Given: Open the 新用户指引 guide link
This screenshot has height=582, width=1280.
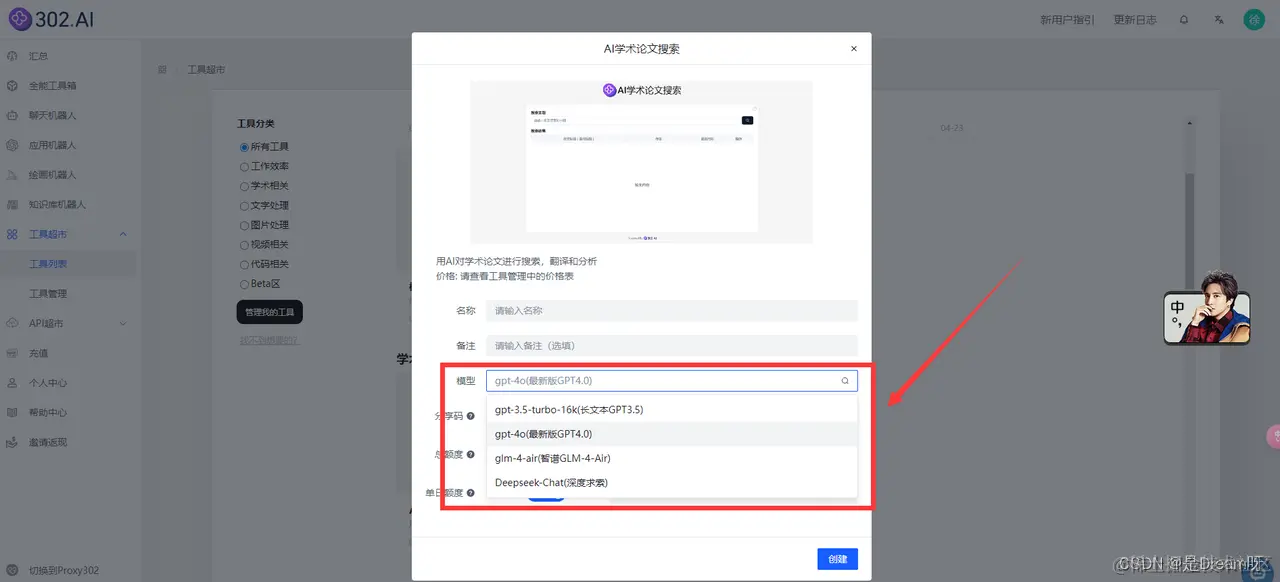Looking at the screenshot, I should pyautogui.click(x=1065, y=18).
